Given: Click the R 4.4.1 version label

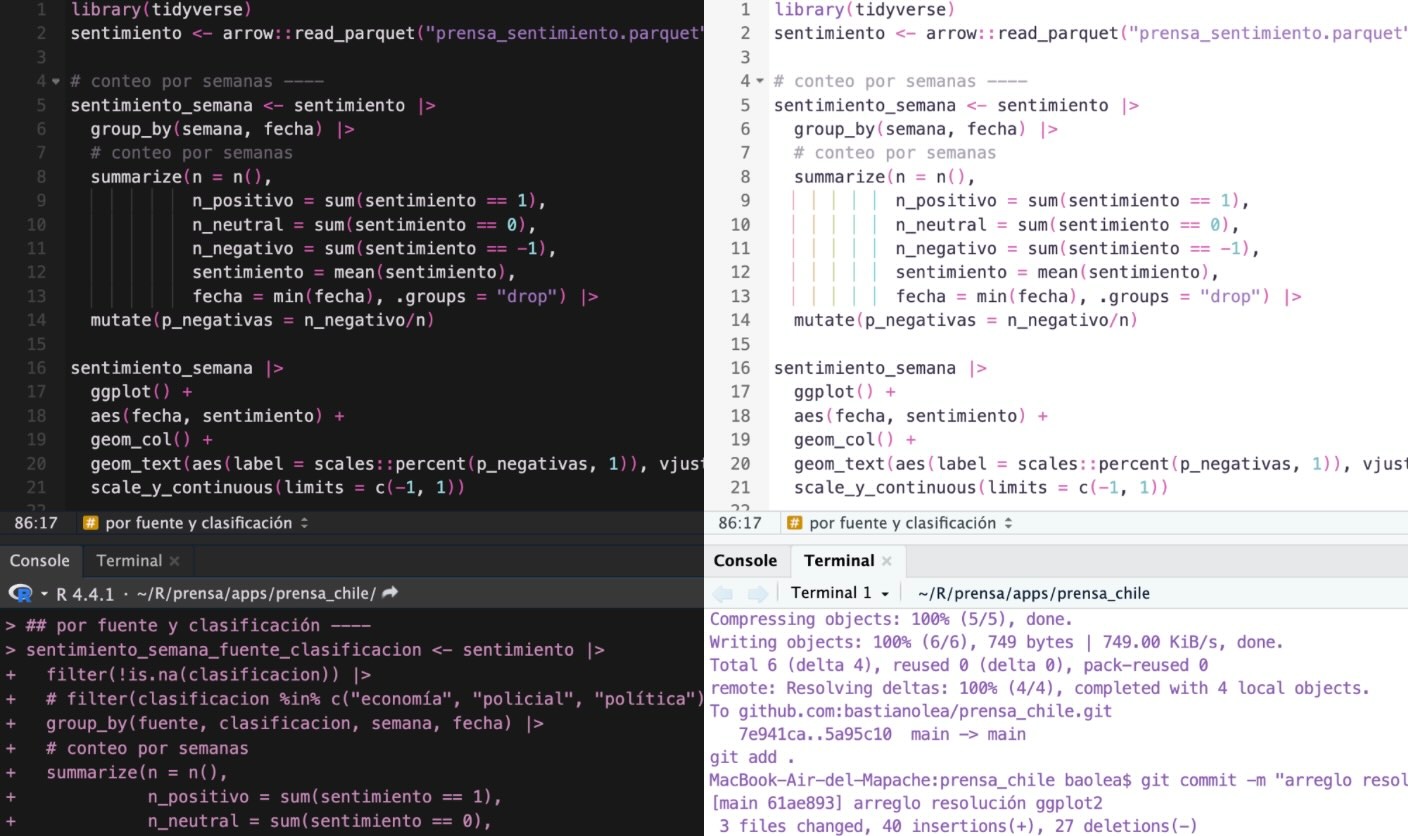Looking at the screenshot, I should point(84,593).
